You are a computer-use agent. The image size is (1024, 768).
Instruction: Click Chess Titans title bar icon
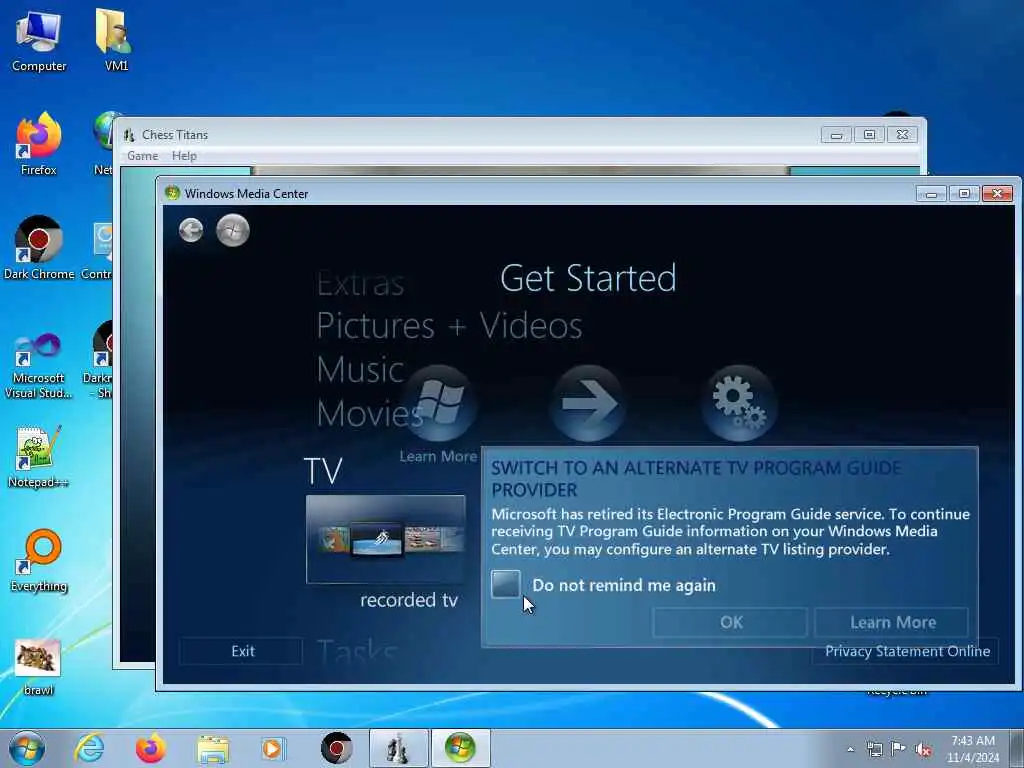click(129, 135)
